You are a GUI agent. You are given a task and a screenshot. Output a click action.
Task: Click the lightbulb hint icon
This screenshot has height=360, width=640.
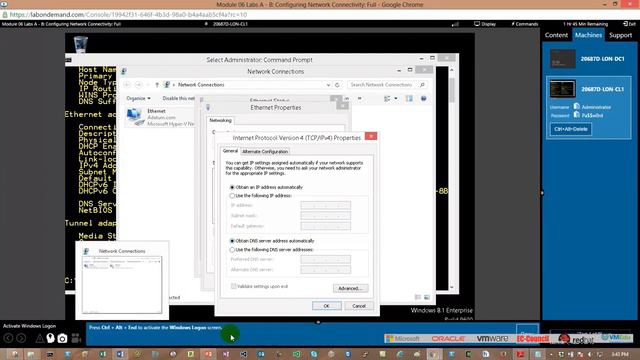pyautogui.click(x=50, y=338)
